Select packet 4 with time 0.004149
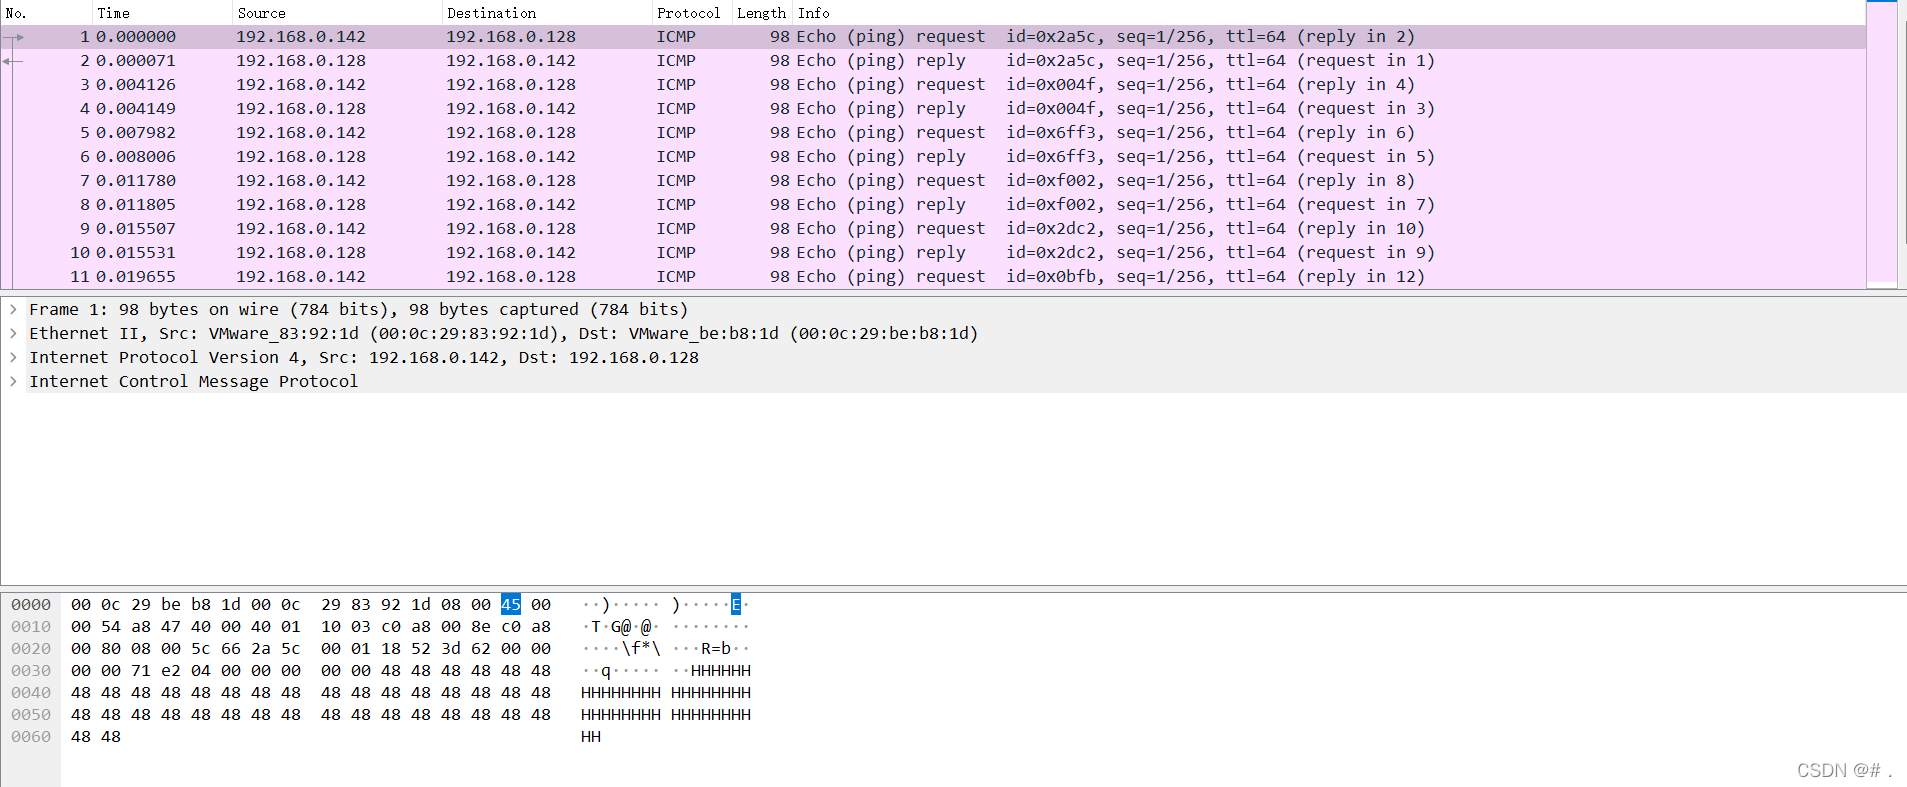Image resolution: width=1907 pixels, height=787 pixels. click(x=933, y=109)
